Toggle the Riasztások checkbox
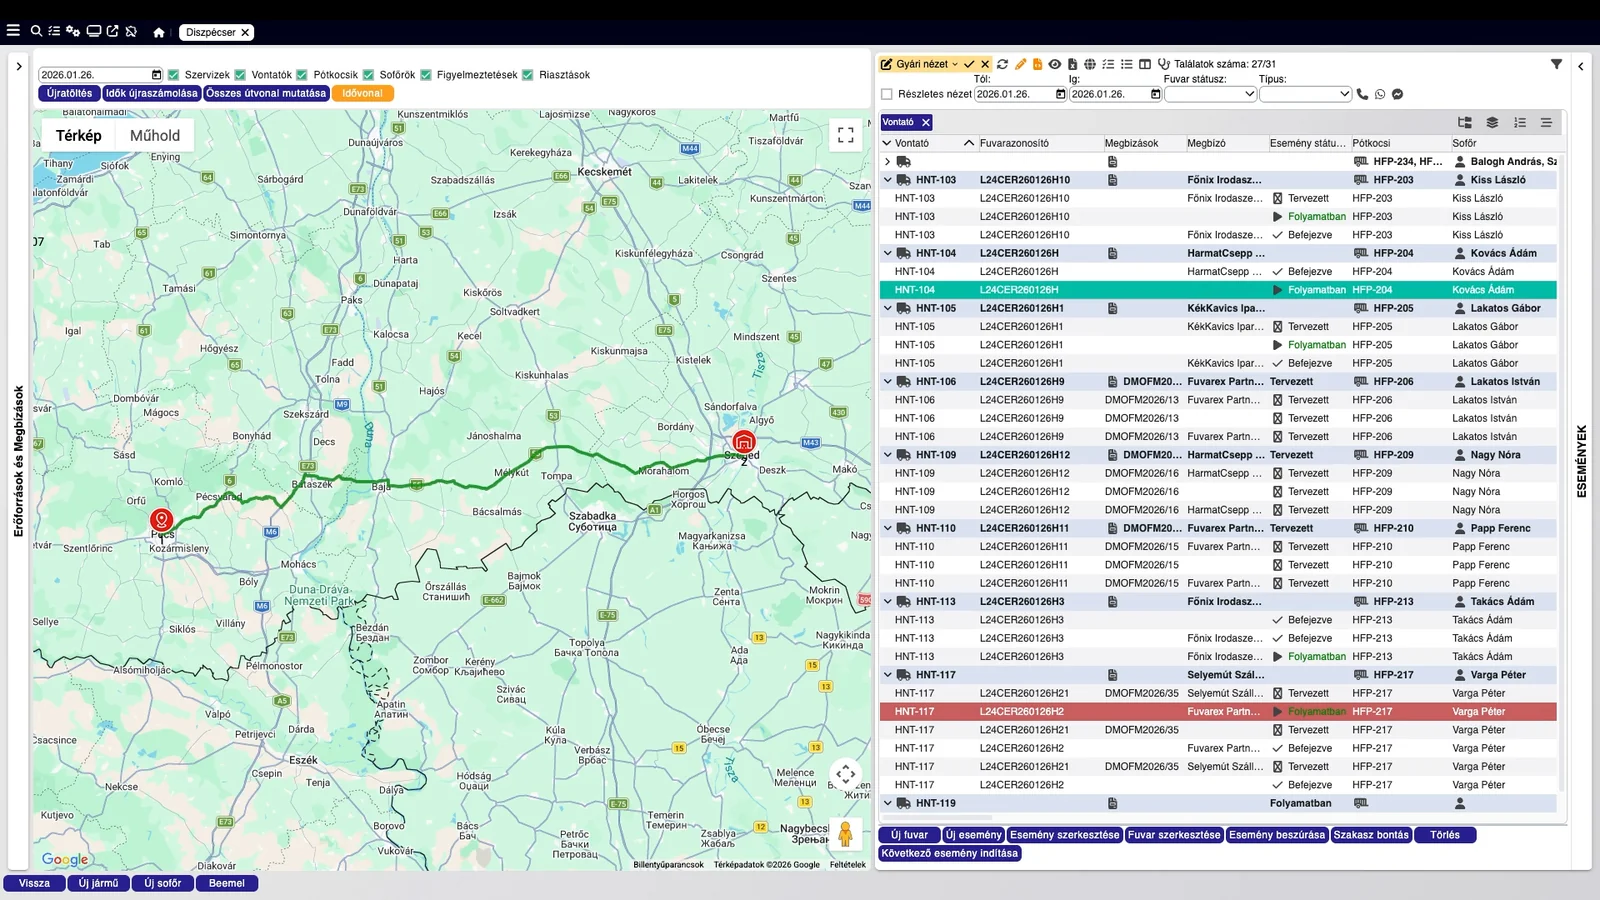This screenshot has width=1600, height=900. (528, 75)
